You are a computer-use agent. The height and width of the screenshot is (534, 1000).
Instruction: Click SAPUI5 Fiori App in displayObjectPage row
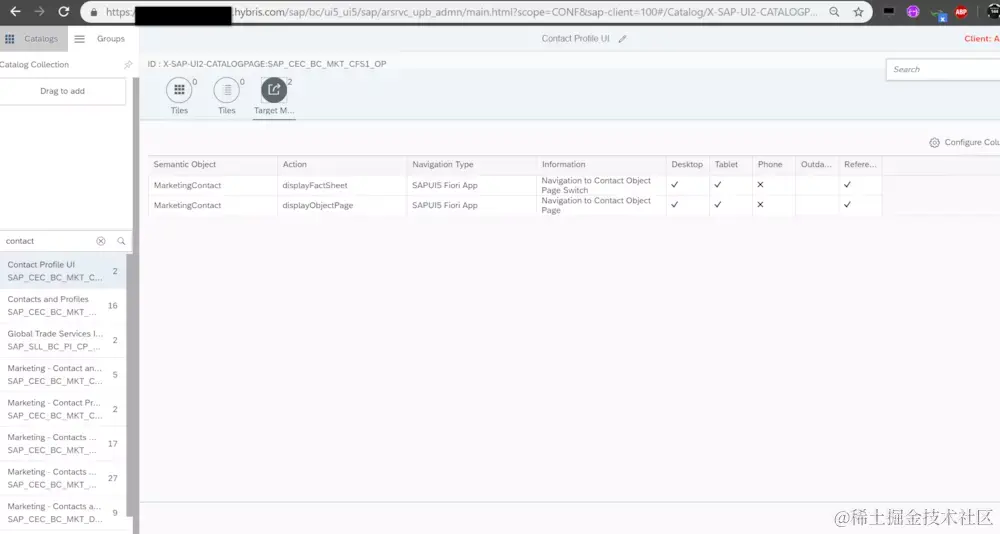pos(445,205)
